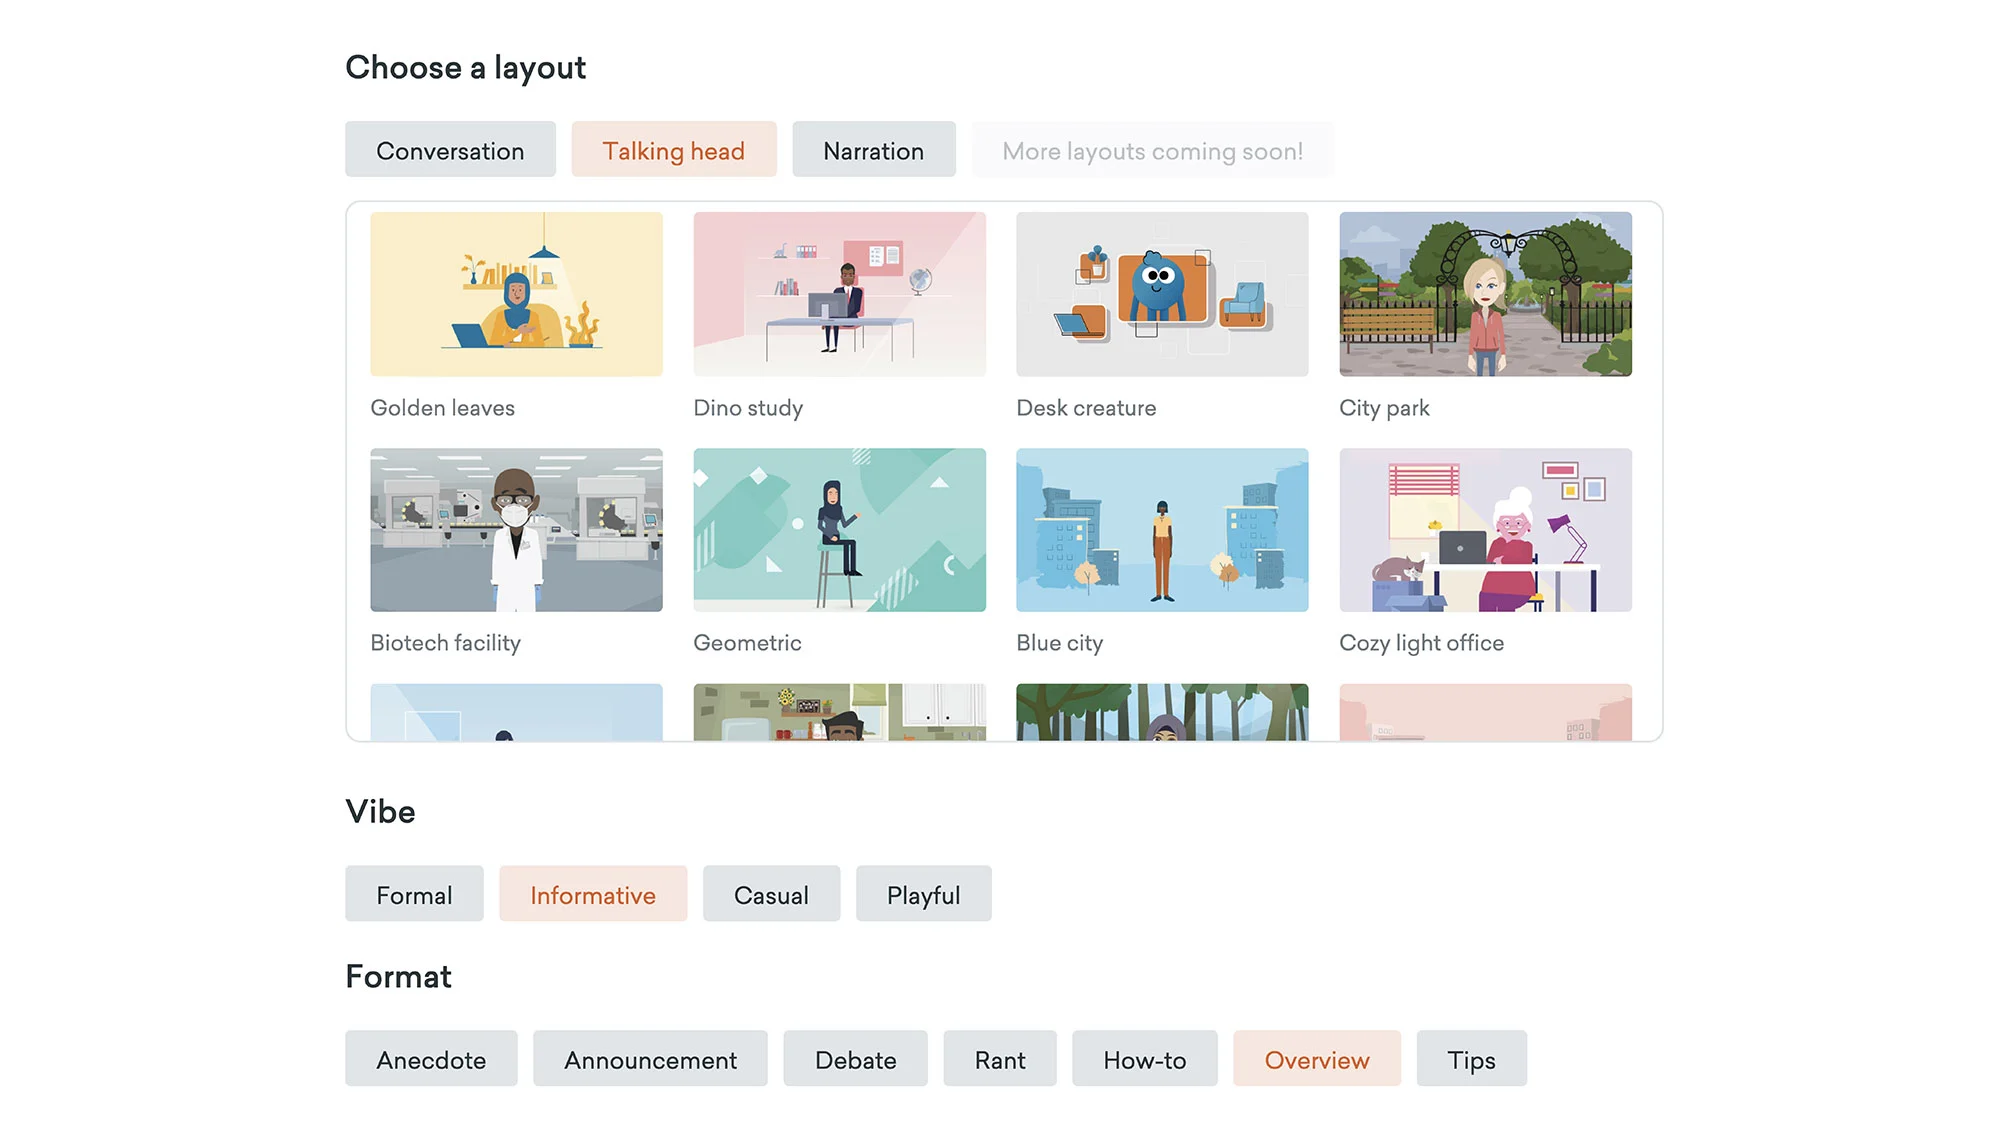This screenshot has height=1125, width=2000.
Task: Open the partially visible kitchen scene thumbnail
Action: coord(839,712)
